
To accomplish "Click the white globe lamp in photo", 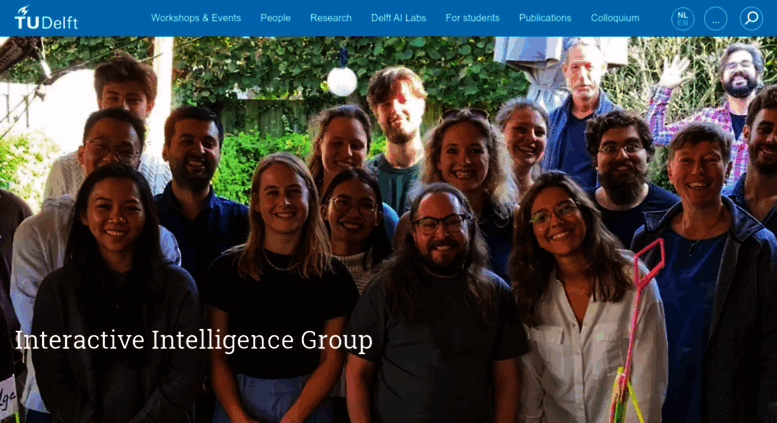I will [342, 81].
